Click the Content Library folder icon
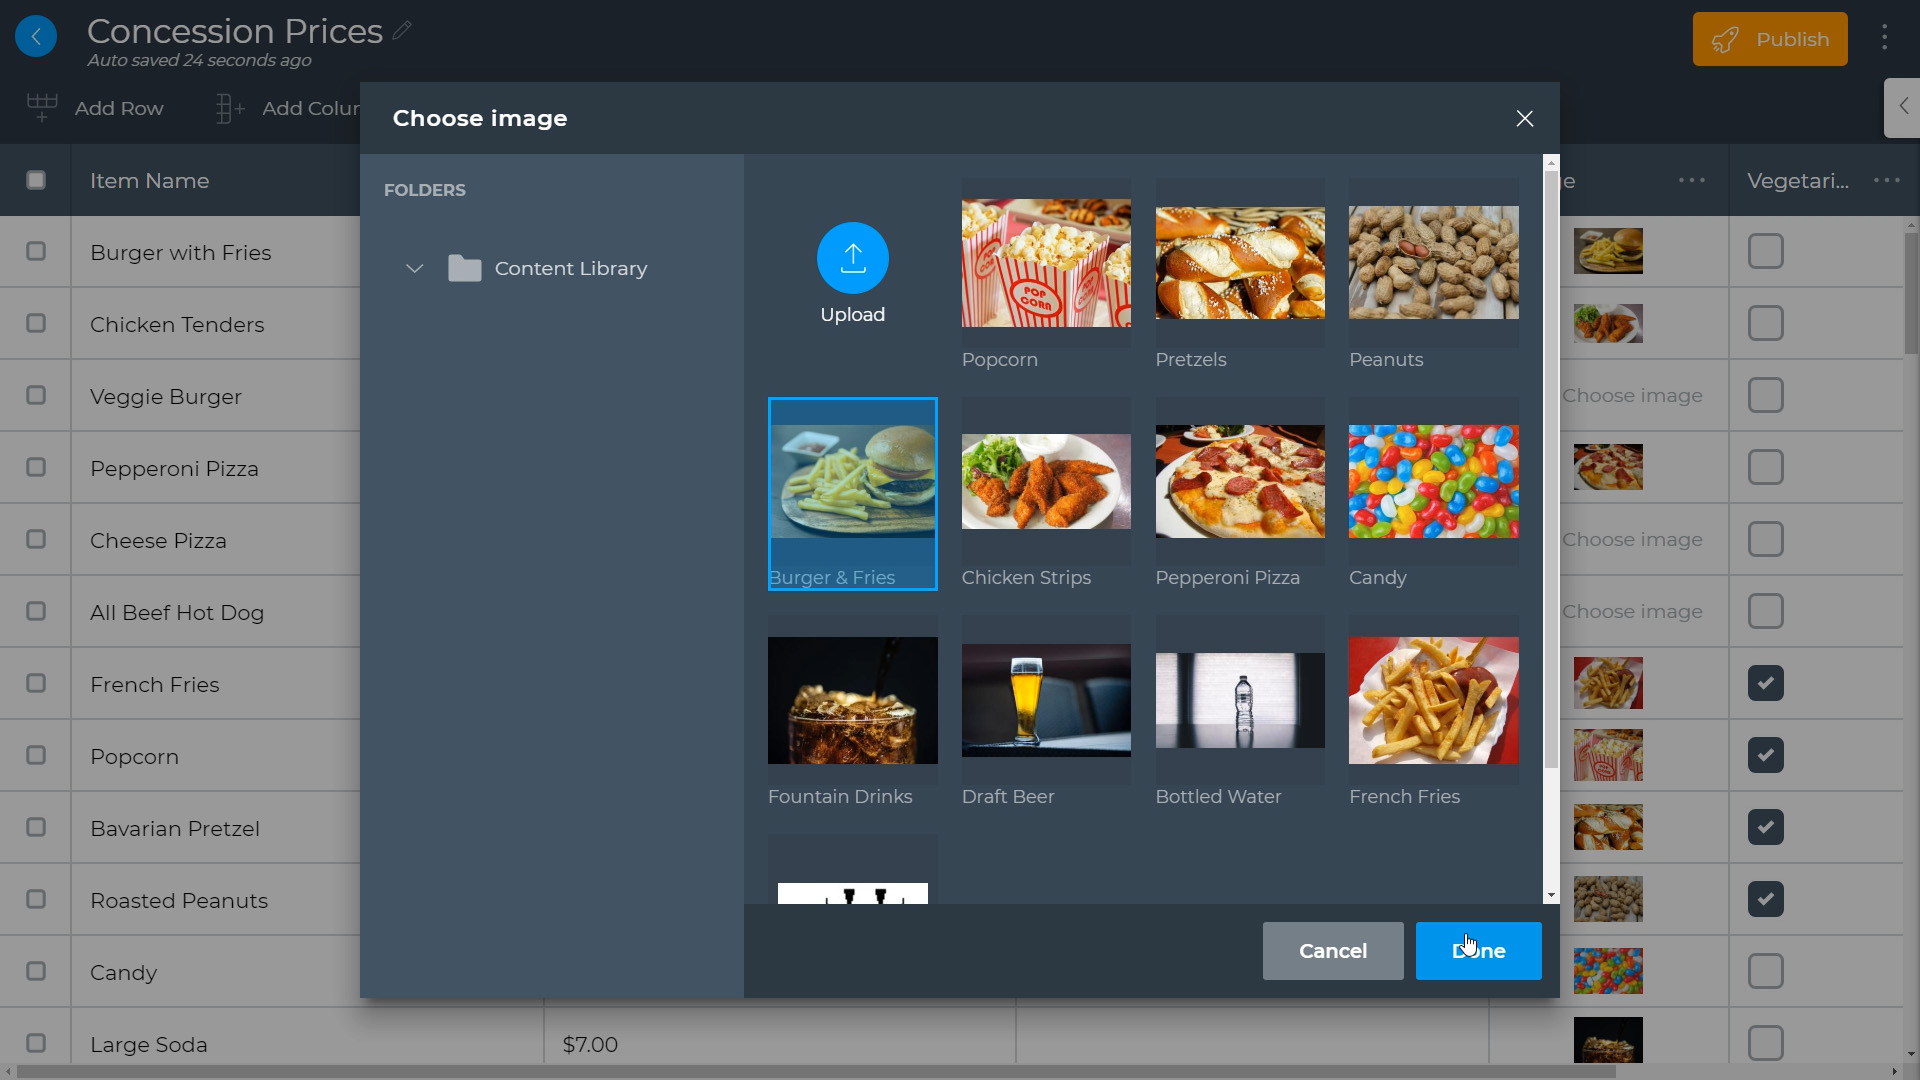Screen dimensions: 1920x1080 (x=464, y=268)
